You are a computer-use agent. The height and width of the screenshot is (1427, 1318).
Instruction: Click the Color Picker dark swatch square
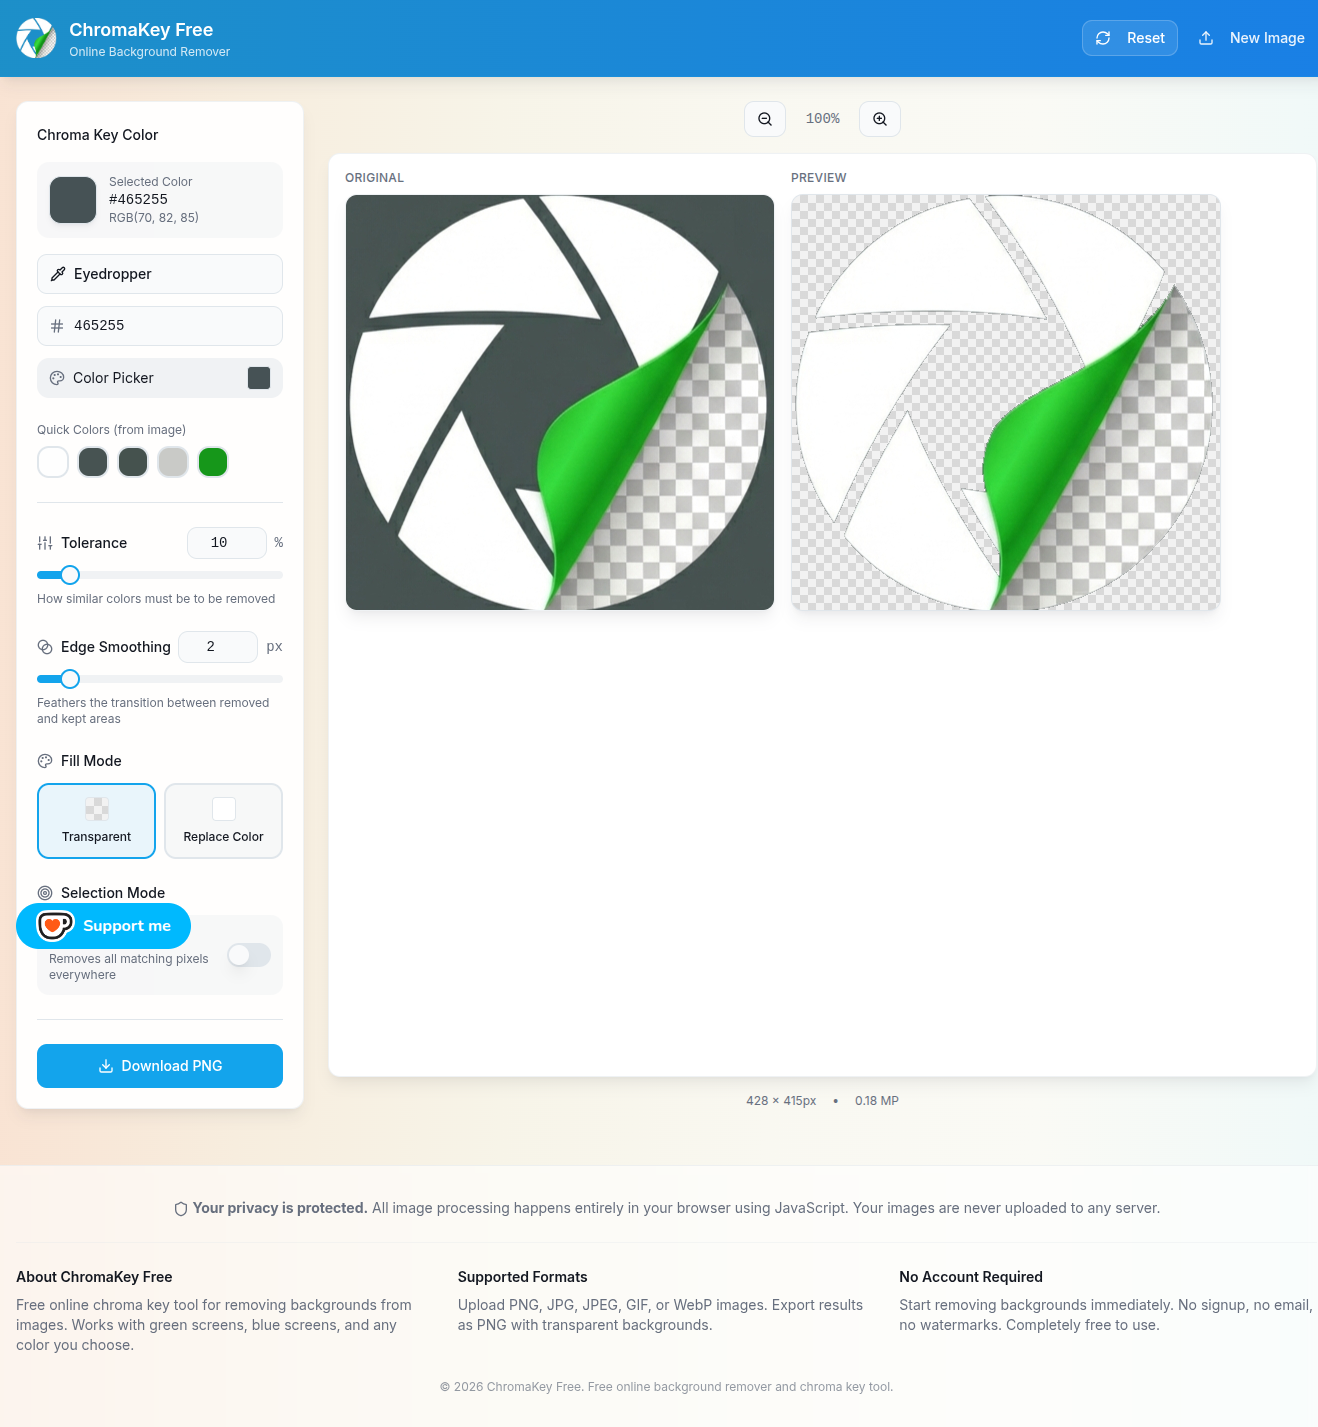point(259,378)
